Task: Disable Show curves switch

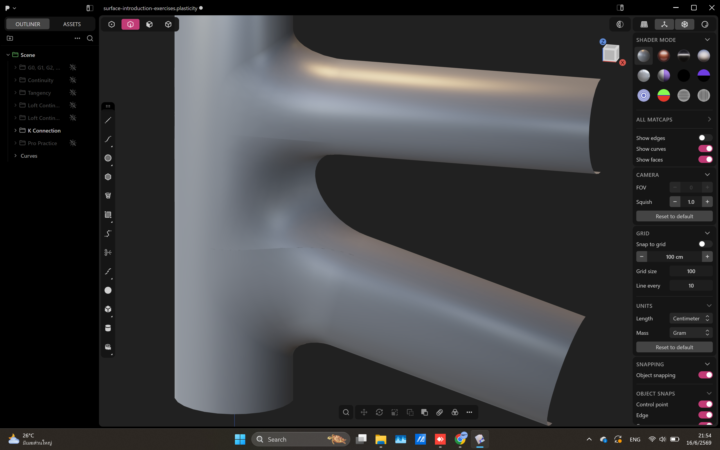Action: (705, 149)
